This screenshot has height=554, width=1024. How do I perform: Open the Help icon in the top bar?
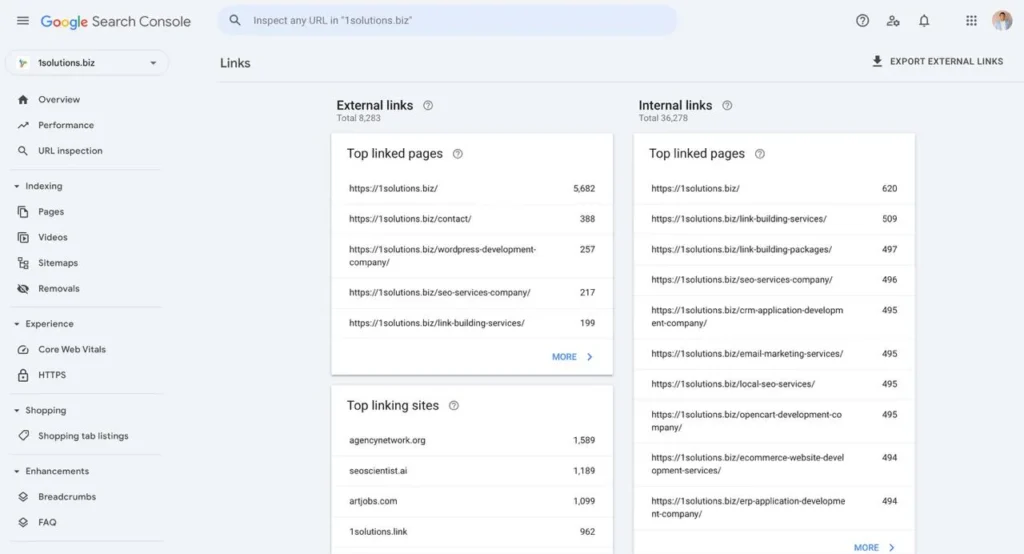[862, 21]
